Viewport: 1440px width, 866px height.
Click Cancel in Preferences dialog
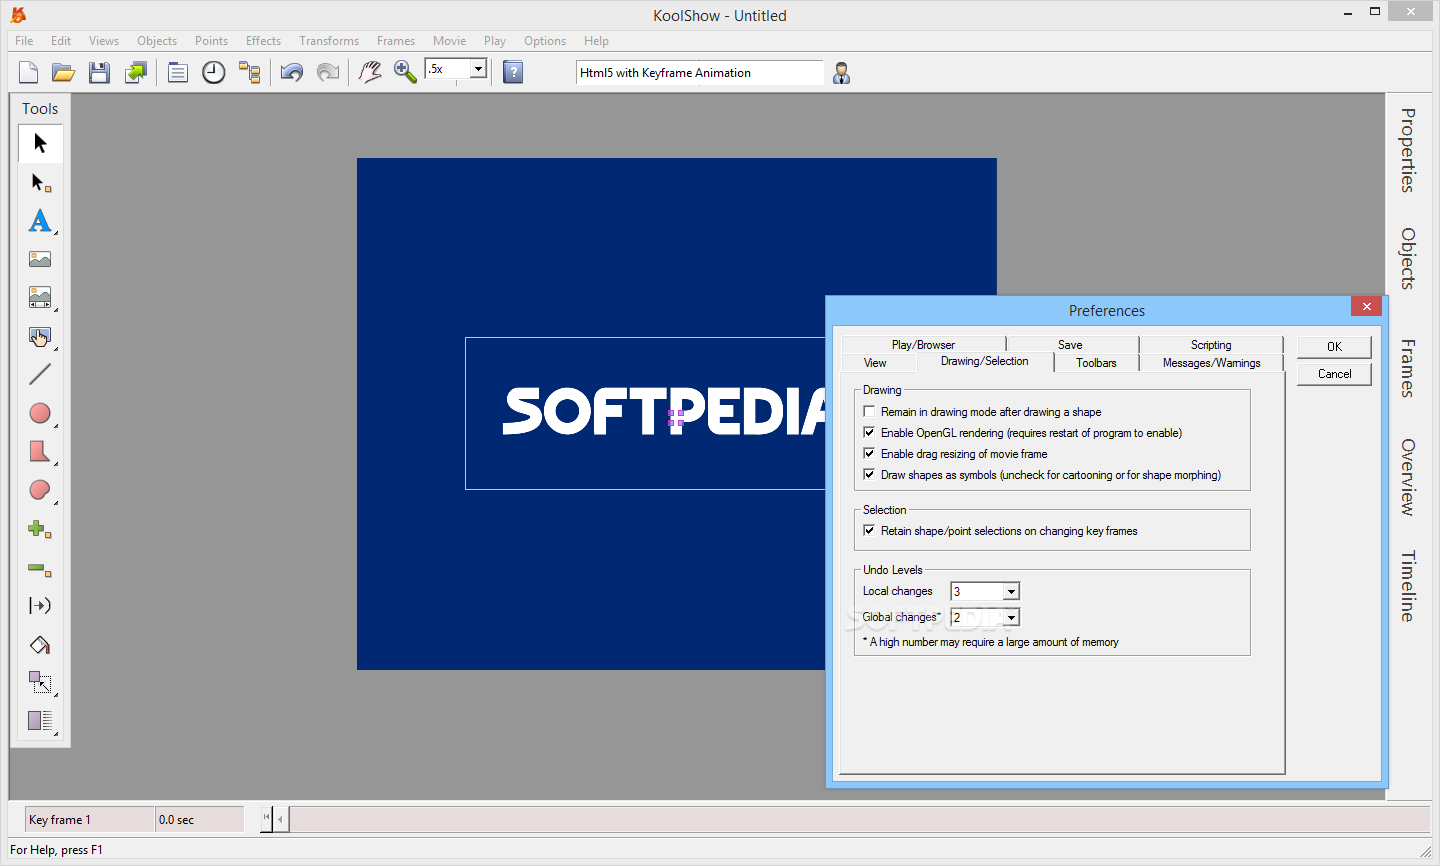pos(1334,373)
